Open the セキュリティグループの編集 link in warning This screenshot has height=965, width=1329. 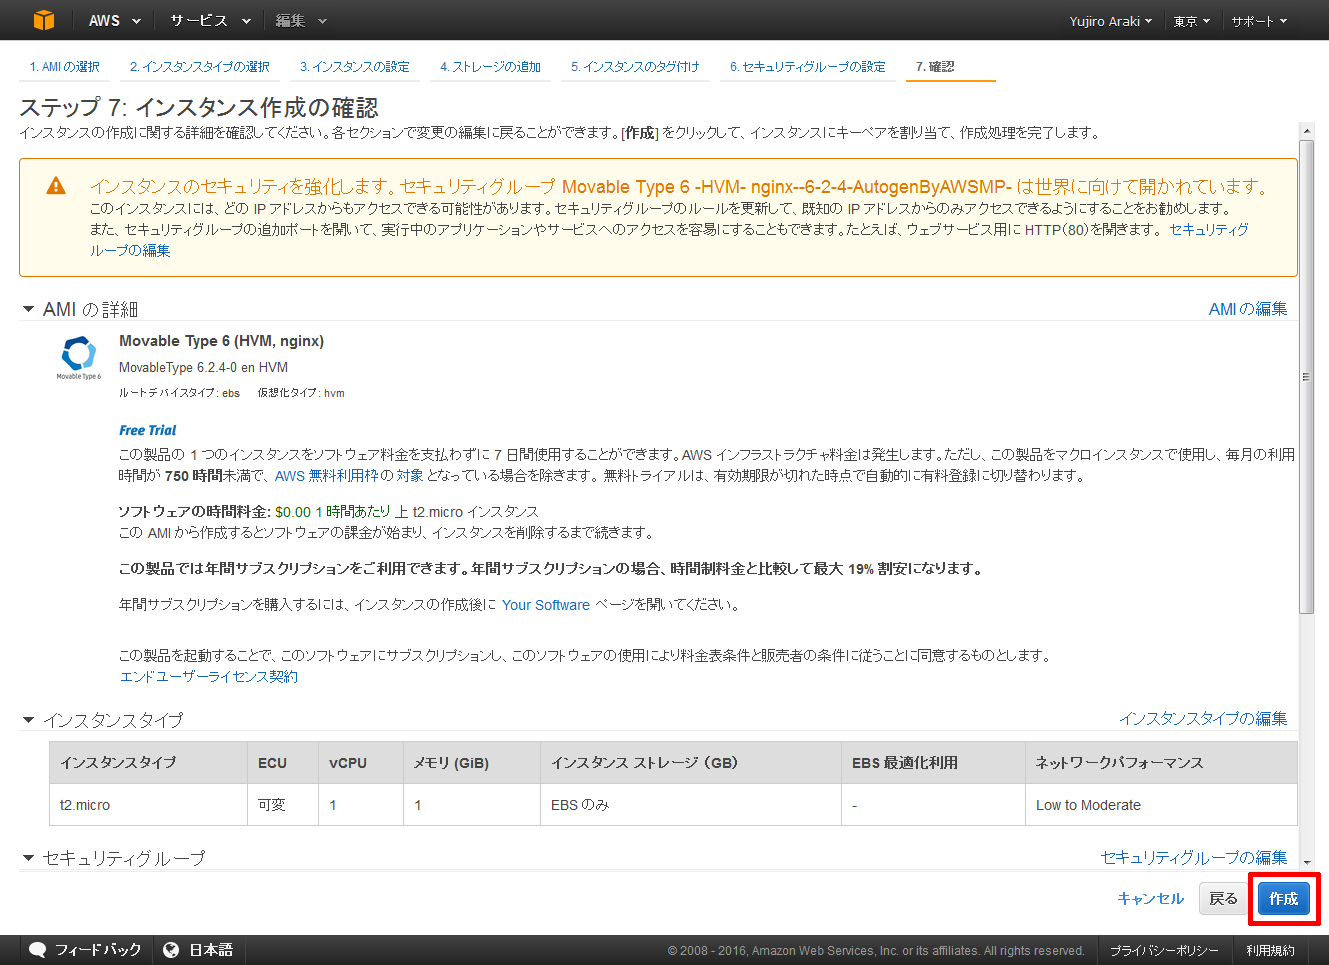1209,230
